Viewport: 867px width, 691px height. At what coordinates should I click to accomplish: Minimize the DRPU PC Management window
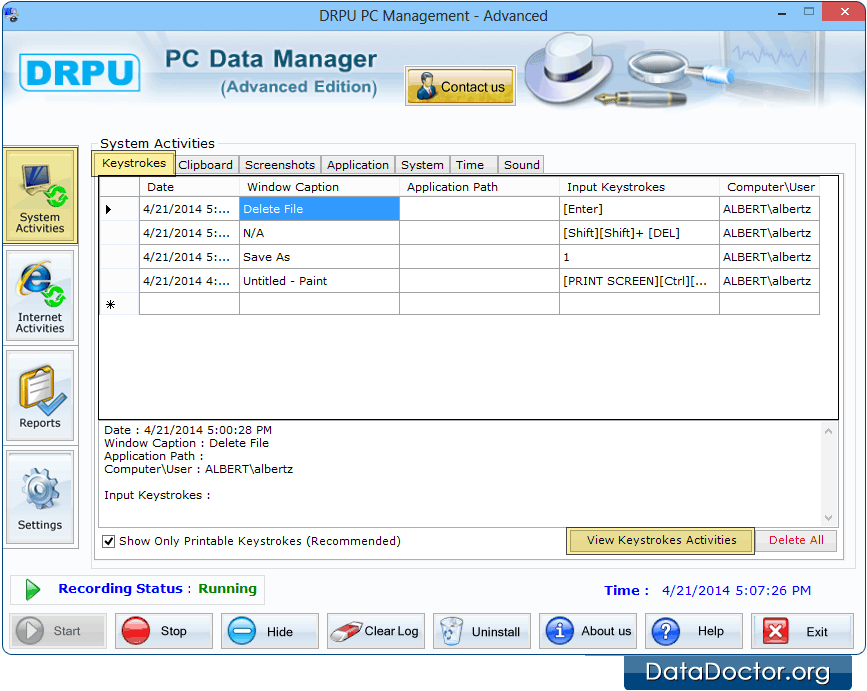tap(782, 13)
